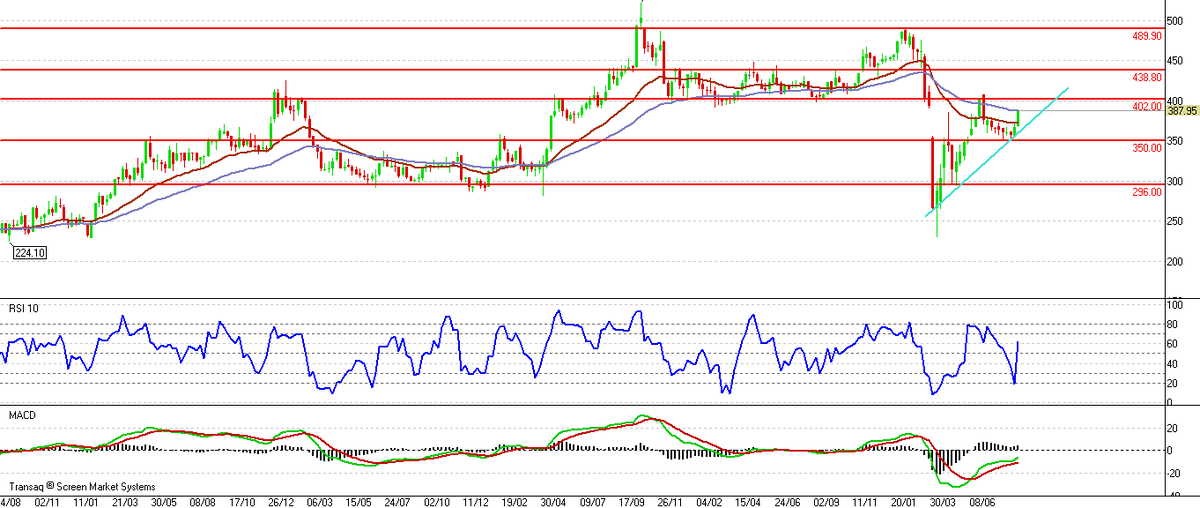Click the -20 value on MACD scale
Screen dimensions: 1200x508
pyautogui.click(x=1175, y=471)
